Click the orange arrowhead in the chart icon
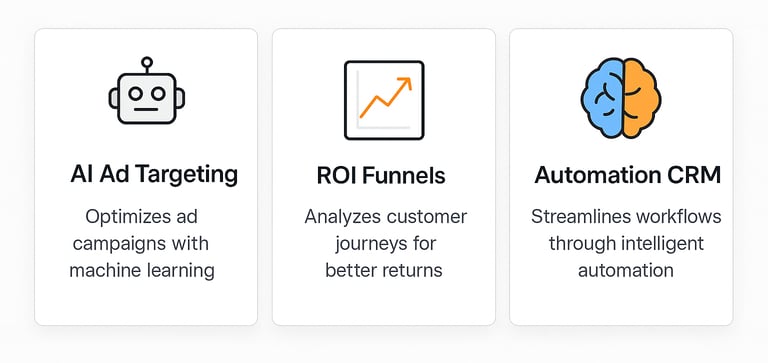This screenshot has height=363, width=768. point(405,83)
